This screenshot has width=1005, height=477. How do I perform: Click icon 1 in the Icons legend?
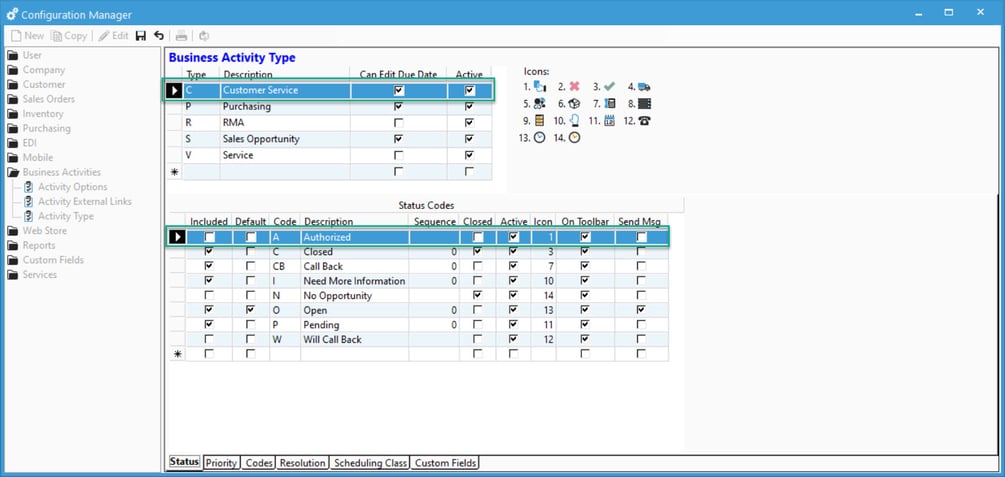540,87
